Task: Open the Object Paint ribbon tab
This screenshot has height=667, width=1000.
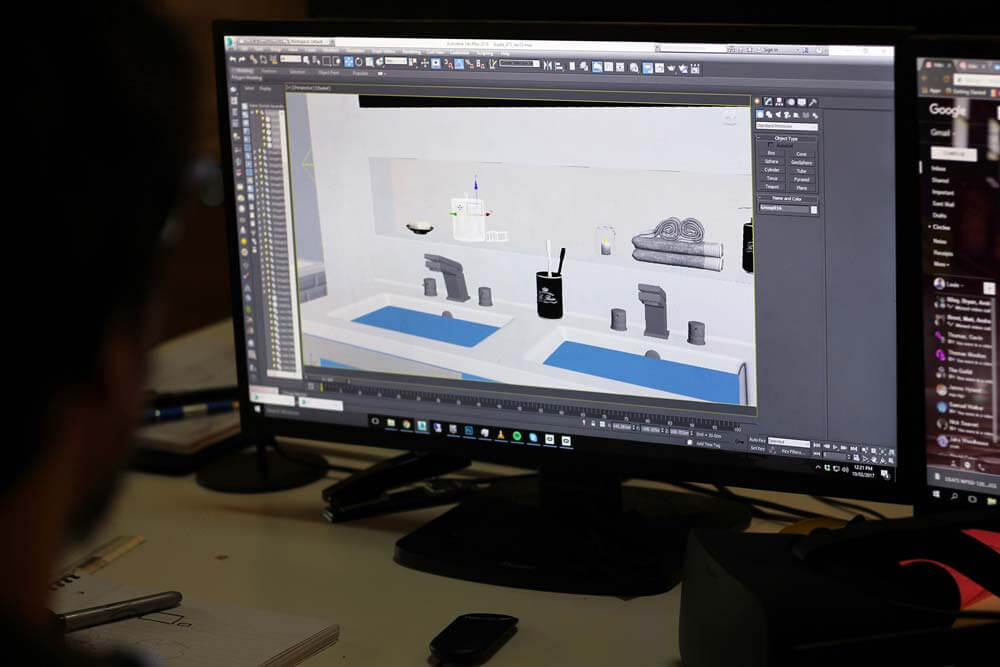Action: coord(328,73)
